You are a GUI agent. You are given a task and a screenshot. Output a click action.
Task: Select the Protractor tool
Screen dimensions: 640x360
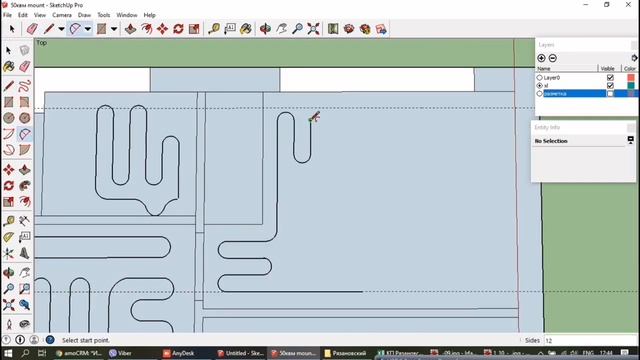(x=9, y=237)
